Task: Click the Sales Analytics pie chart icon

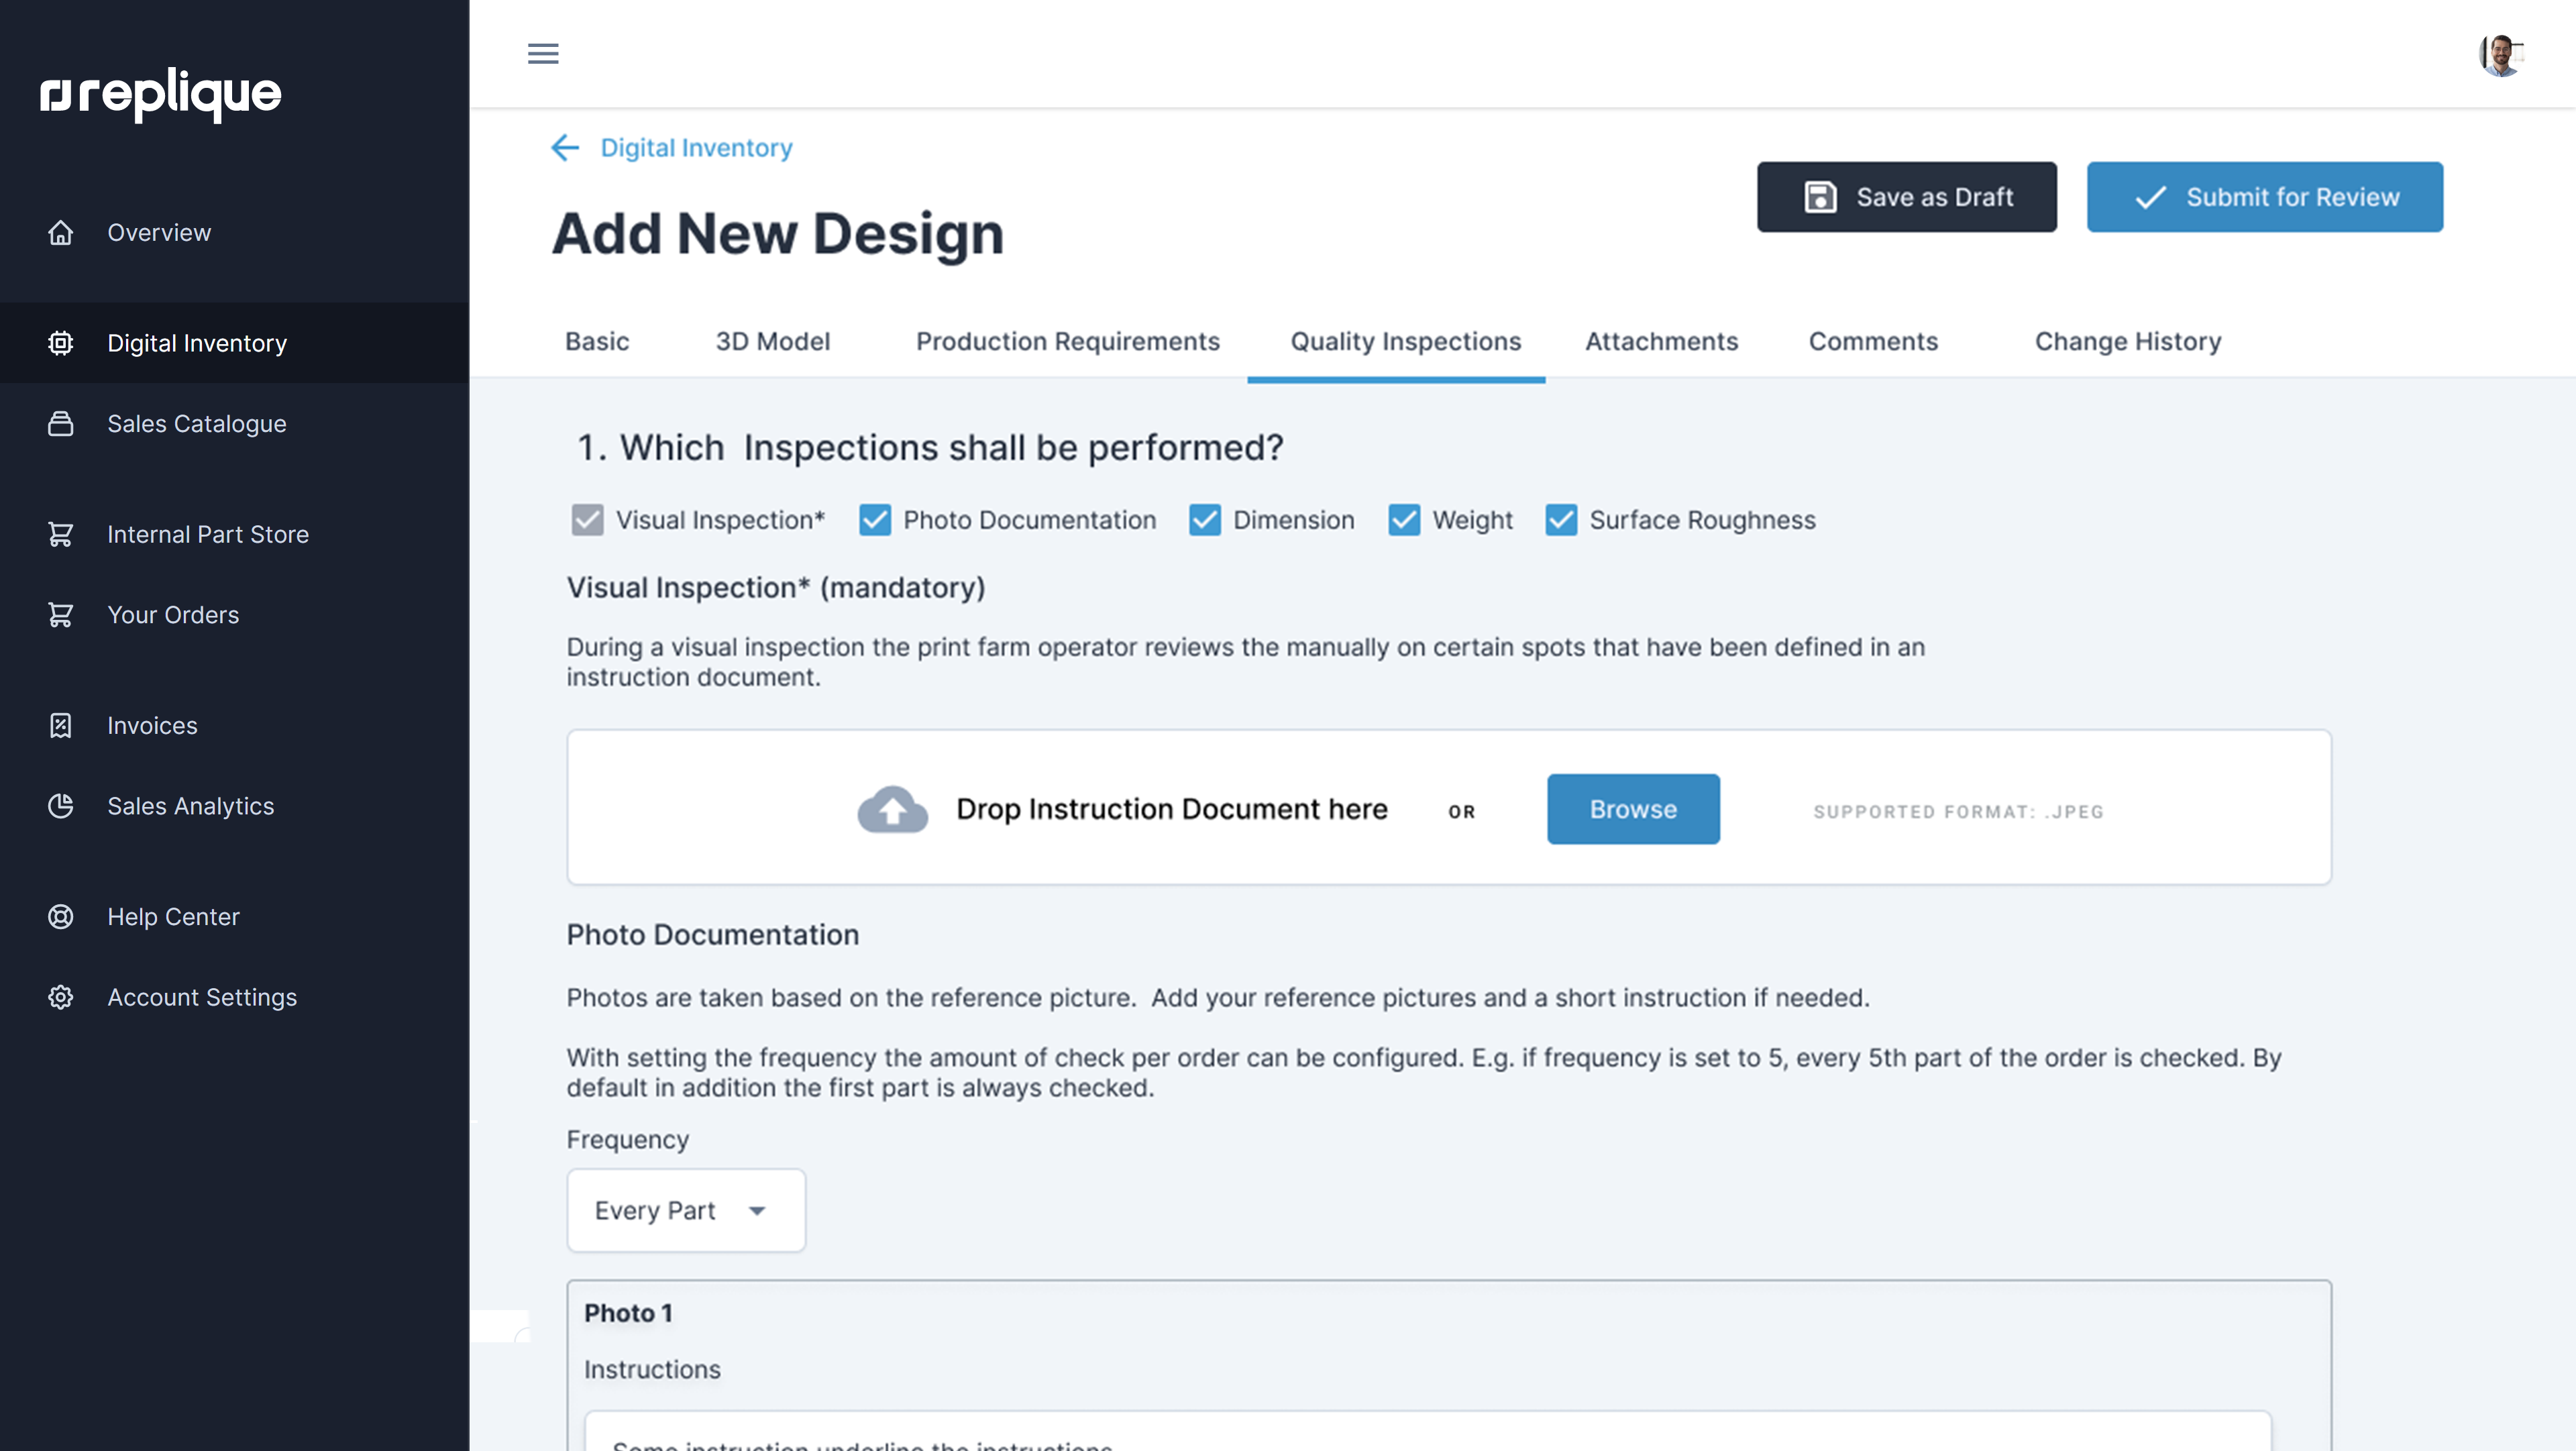Action: point(61,806)
